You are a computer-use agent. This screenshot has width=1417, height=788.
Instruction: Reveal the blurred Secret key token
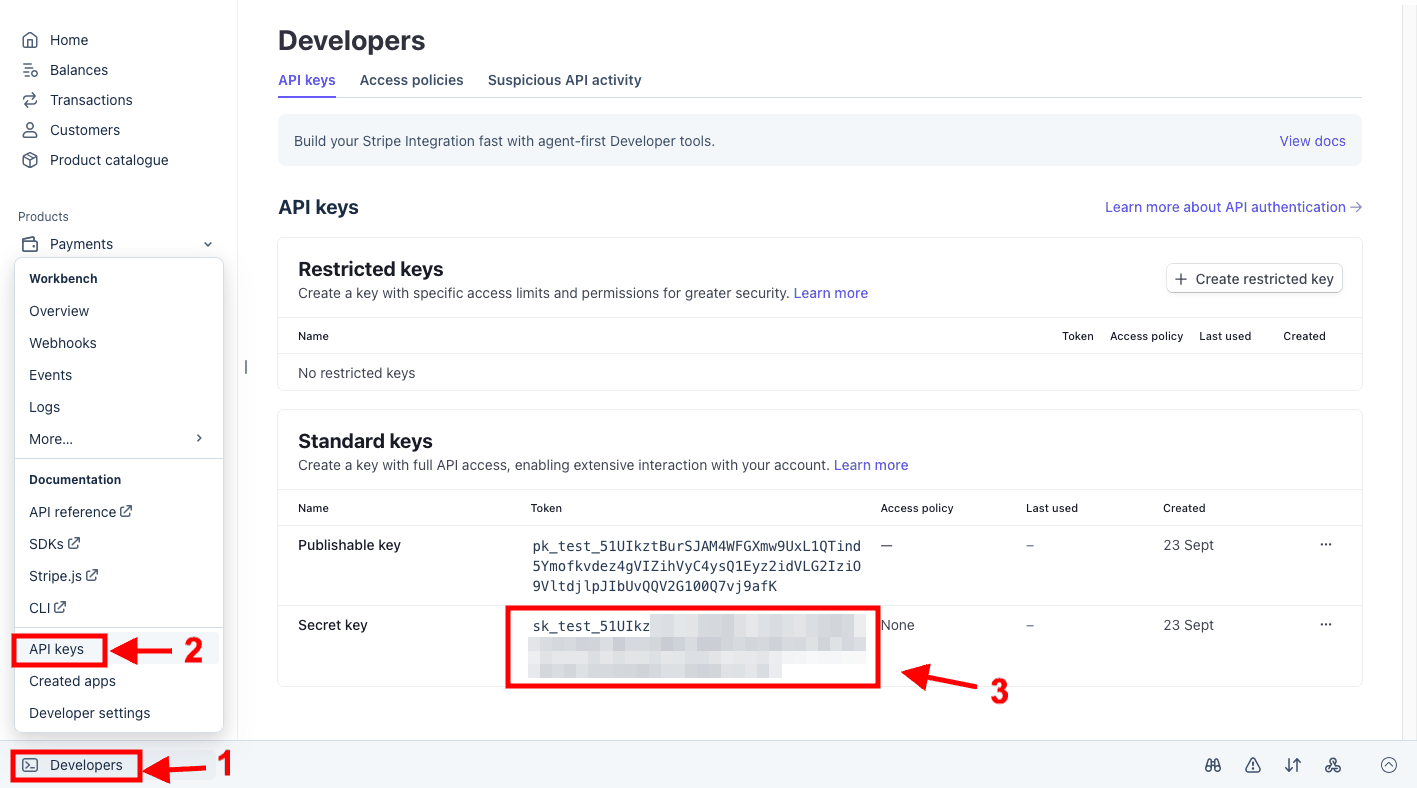pos(697,646)
